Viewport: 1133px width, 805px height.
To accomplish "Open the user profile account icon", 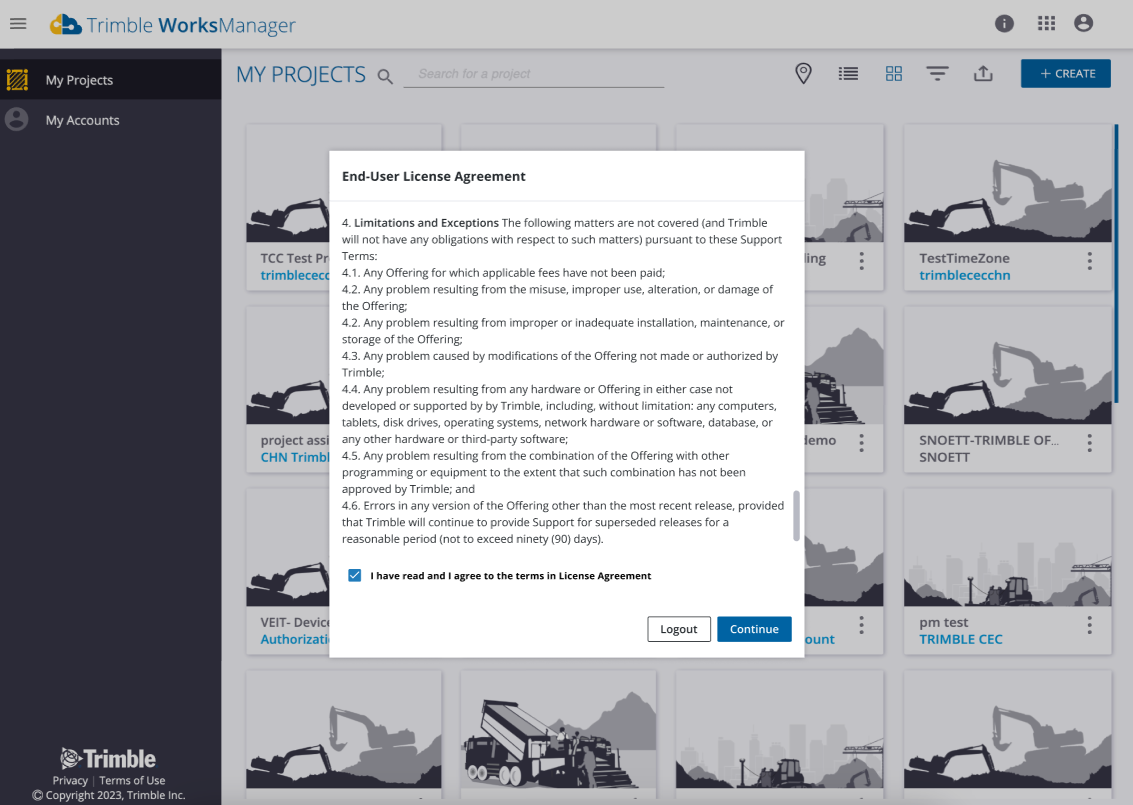I will tap(1083, 24).
